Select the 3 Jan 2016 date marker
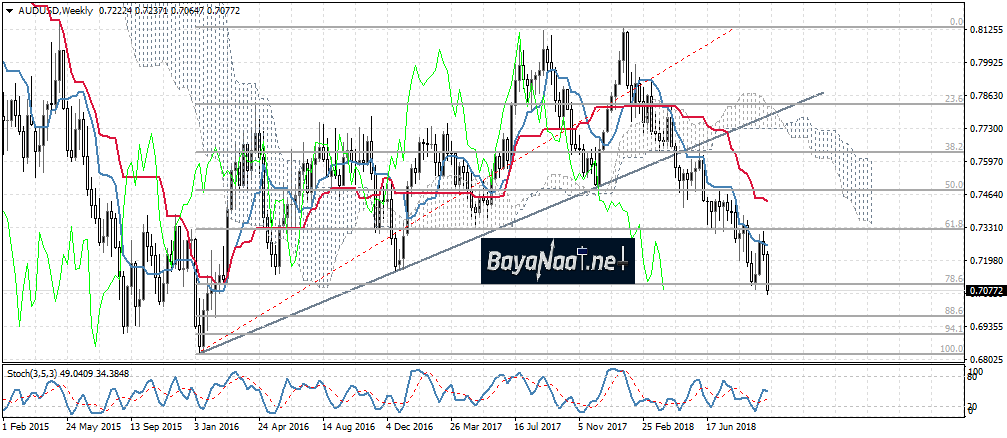 click(x=214, y=426)
